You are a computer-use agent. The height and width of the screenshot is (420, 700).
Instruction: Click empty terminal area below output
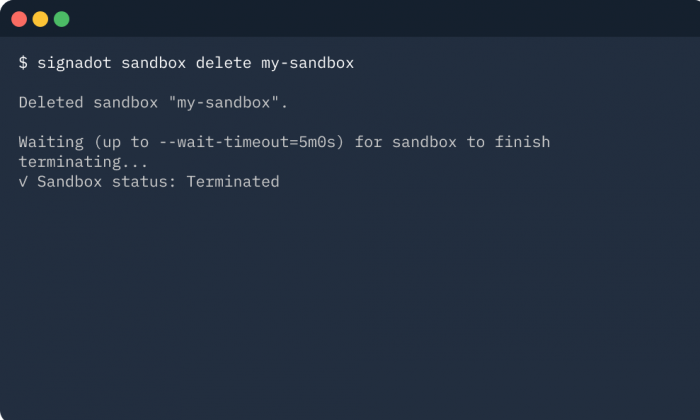[350, 304]
